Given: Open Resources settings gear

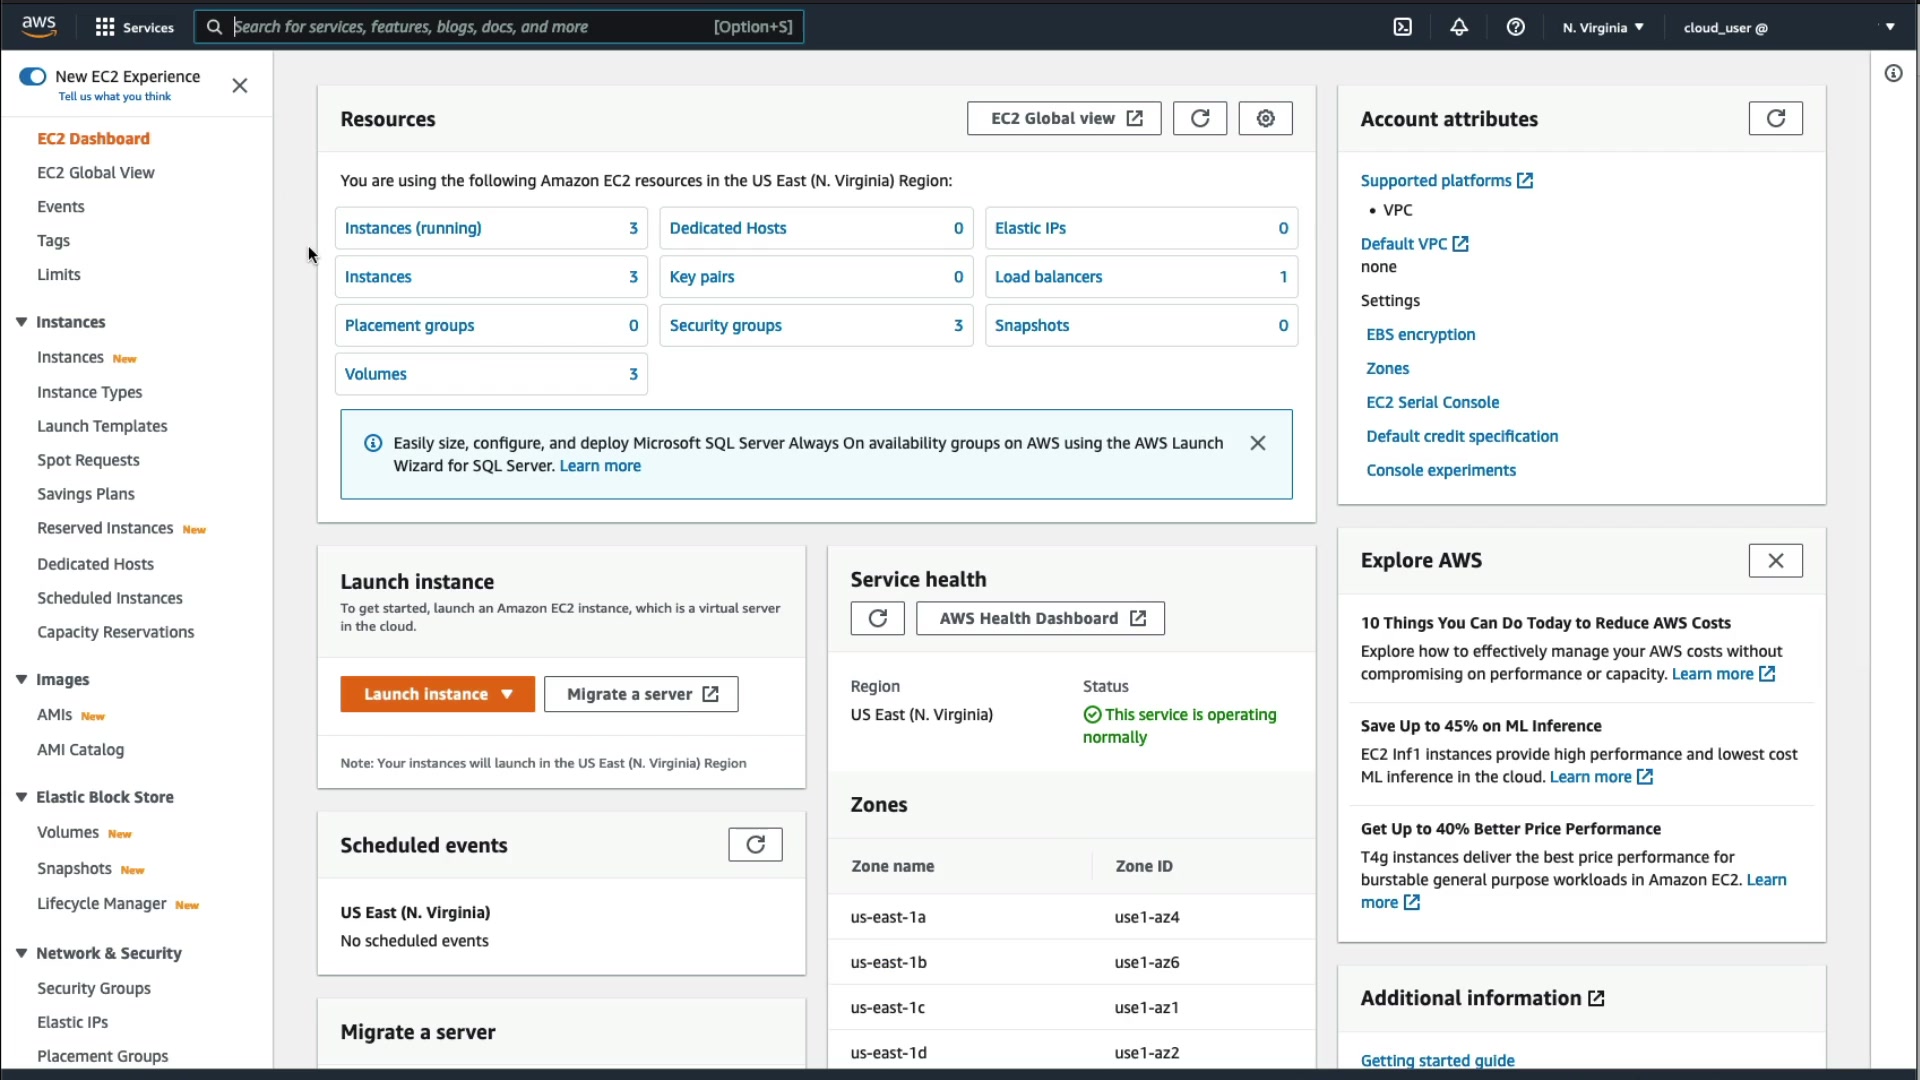Looking at the screenshot, I should click(x=1265, y=118).
